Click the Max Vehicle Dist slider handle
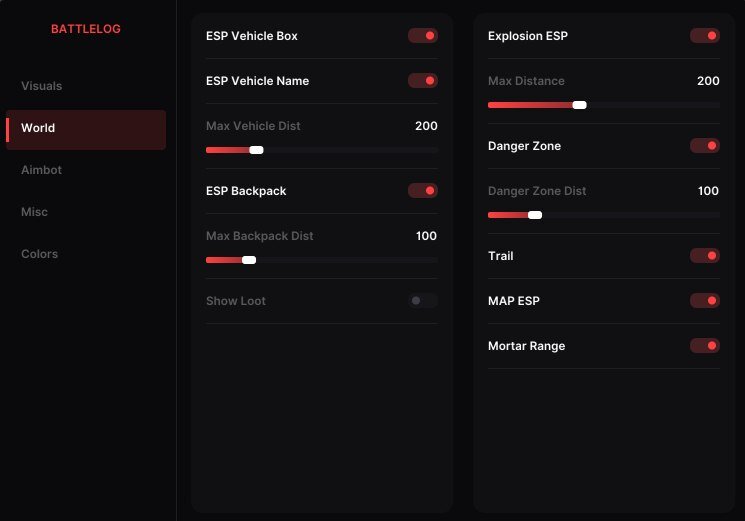Viewport: 745px width, 521px height. point(256,150)
